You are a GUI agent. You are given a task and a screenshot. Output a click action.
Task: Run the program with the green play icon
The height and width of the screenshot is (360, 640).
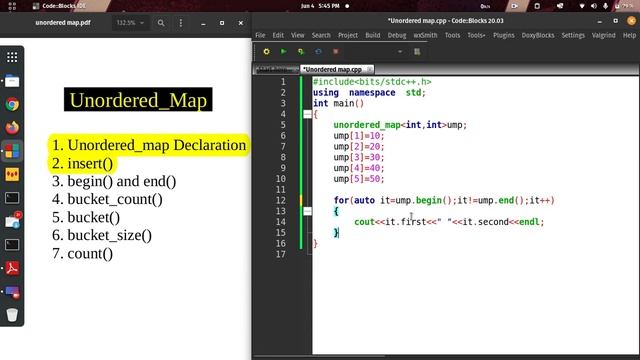tap(283, 51)
